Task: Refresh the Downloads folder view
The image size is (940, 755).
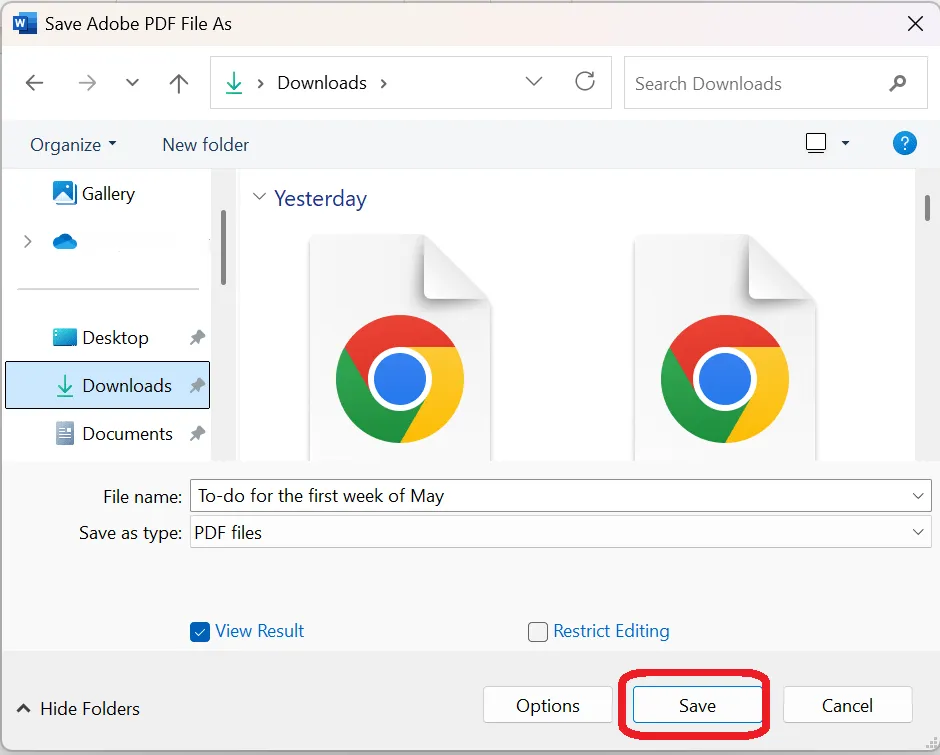Action: point(585,82)
